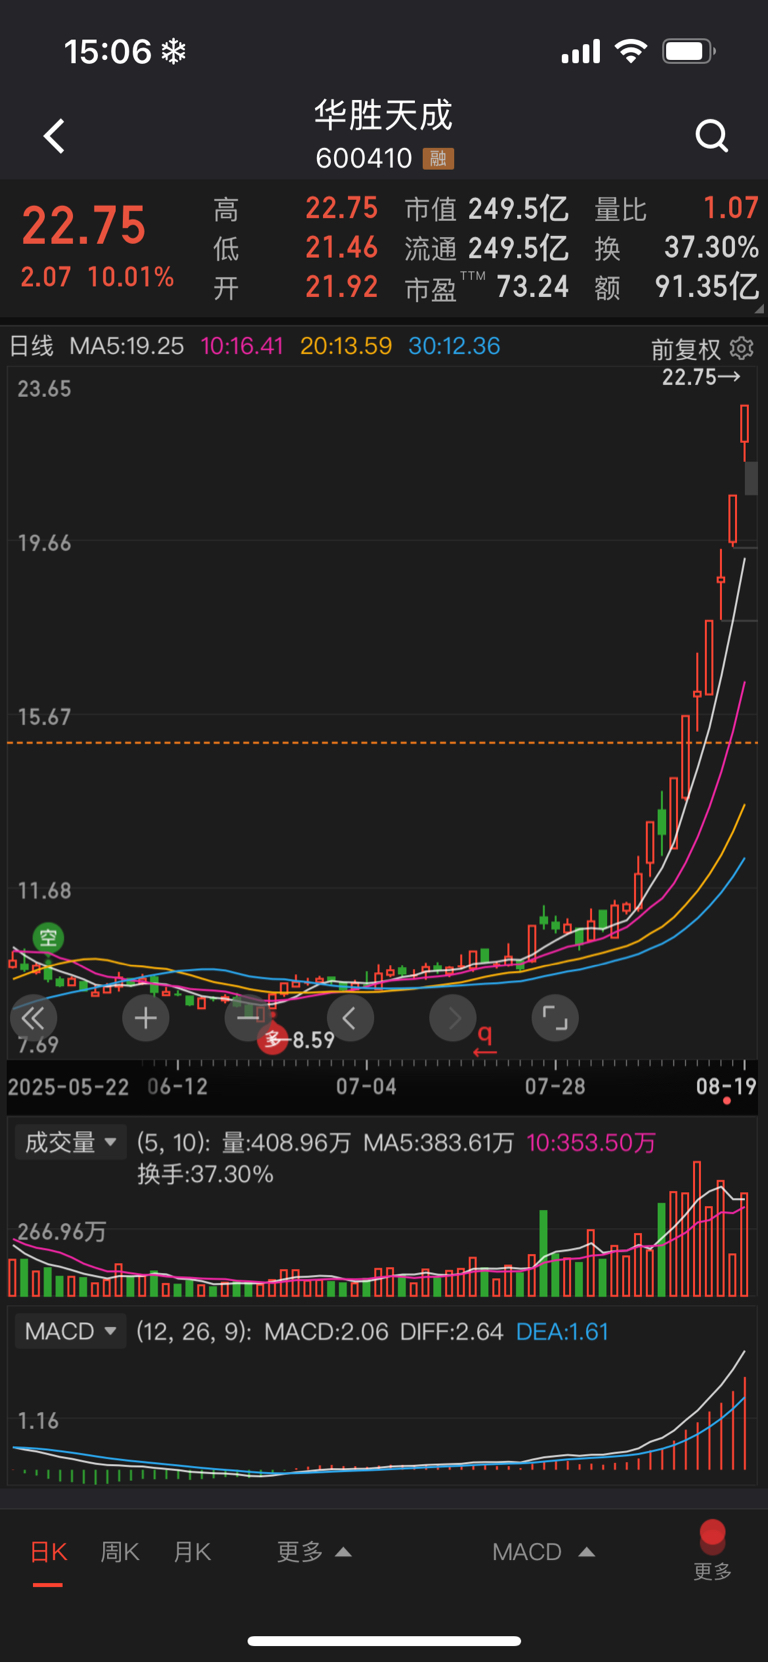Tap the MA5:19.25 indicator value

[127, 346]
